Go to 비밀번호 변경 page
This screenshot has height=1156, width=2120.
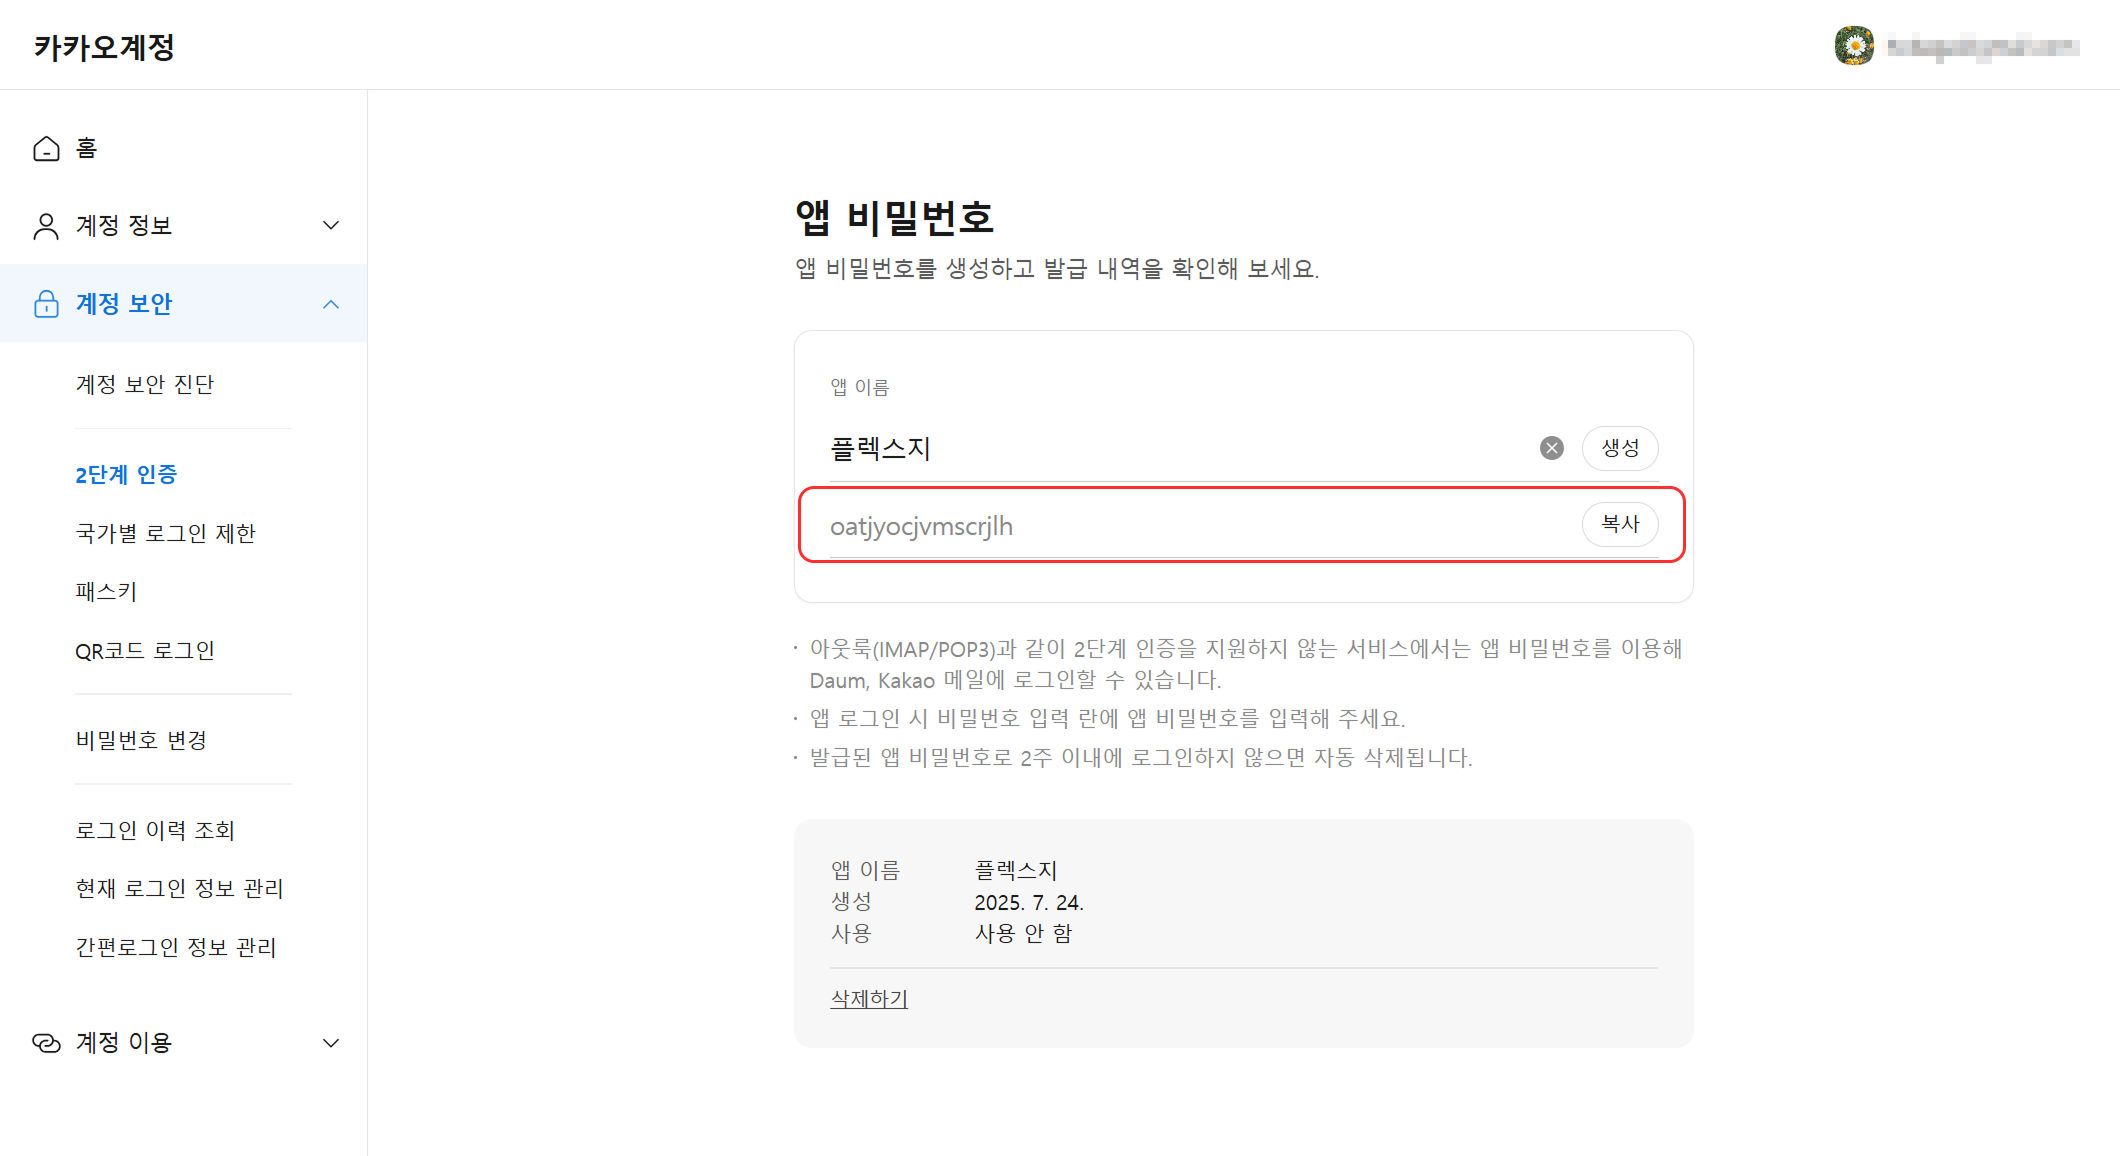click(141, 740)
